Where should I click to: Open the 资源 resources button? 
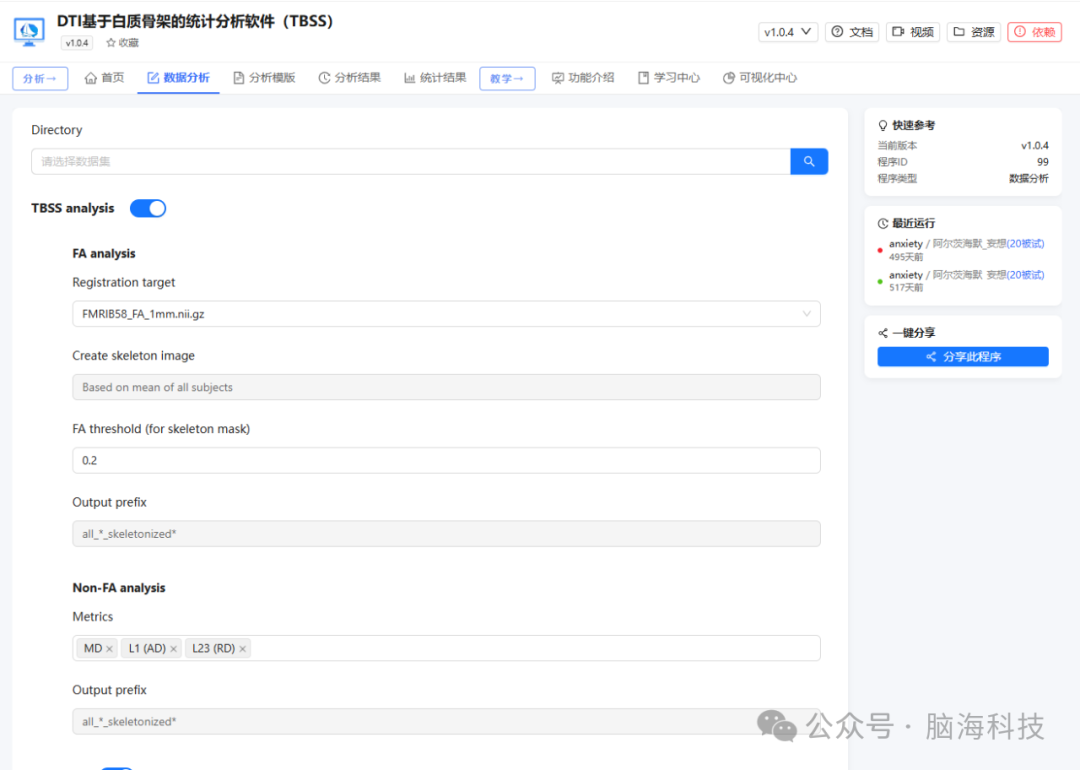coord(973,32)
